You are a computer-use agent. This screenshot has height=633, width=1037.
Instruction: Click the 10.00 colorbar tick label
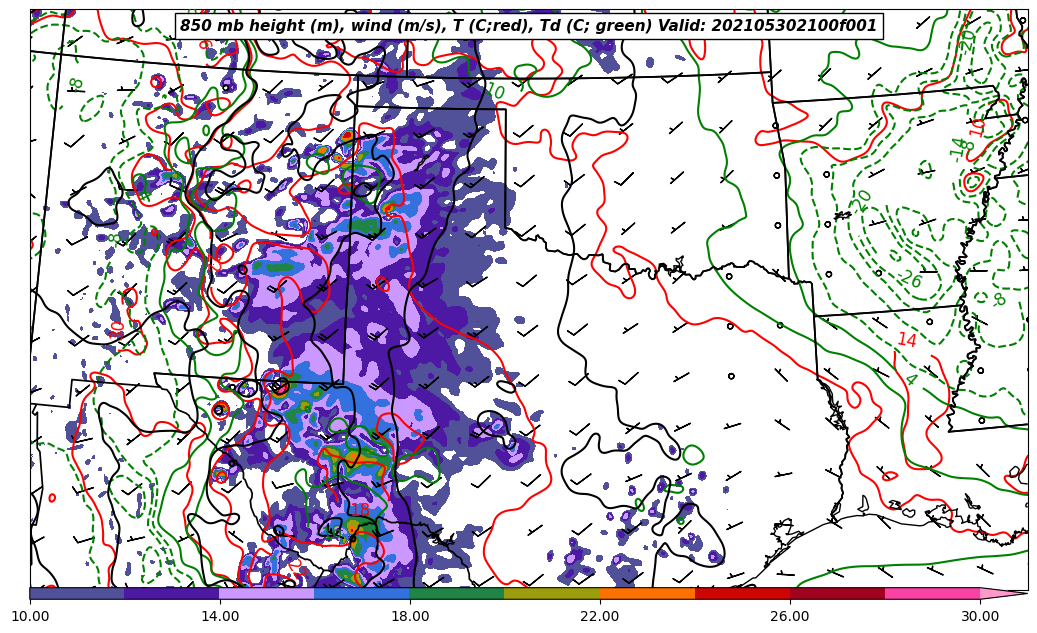coord(30,616)
